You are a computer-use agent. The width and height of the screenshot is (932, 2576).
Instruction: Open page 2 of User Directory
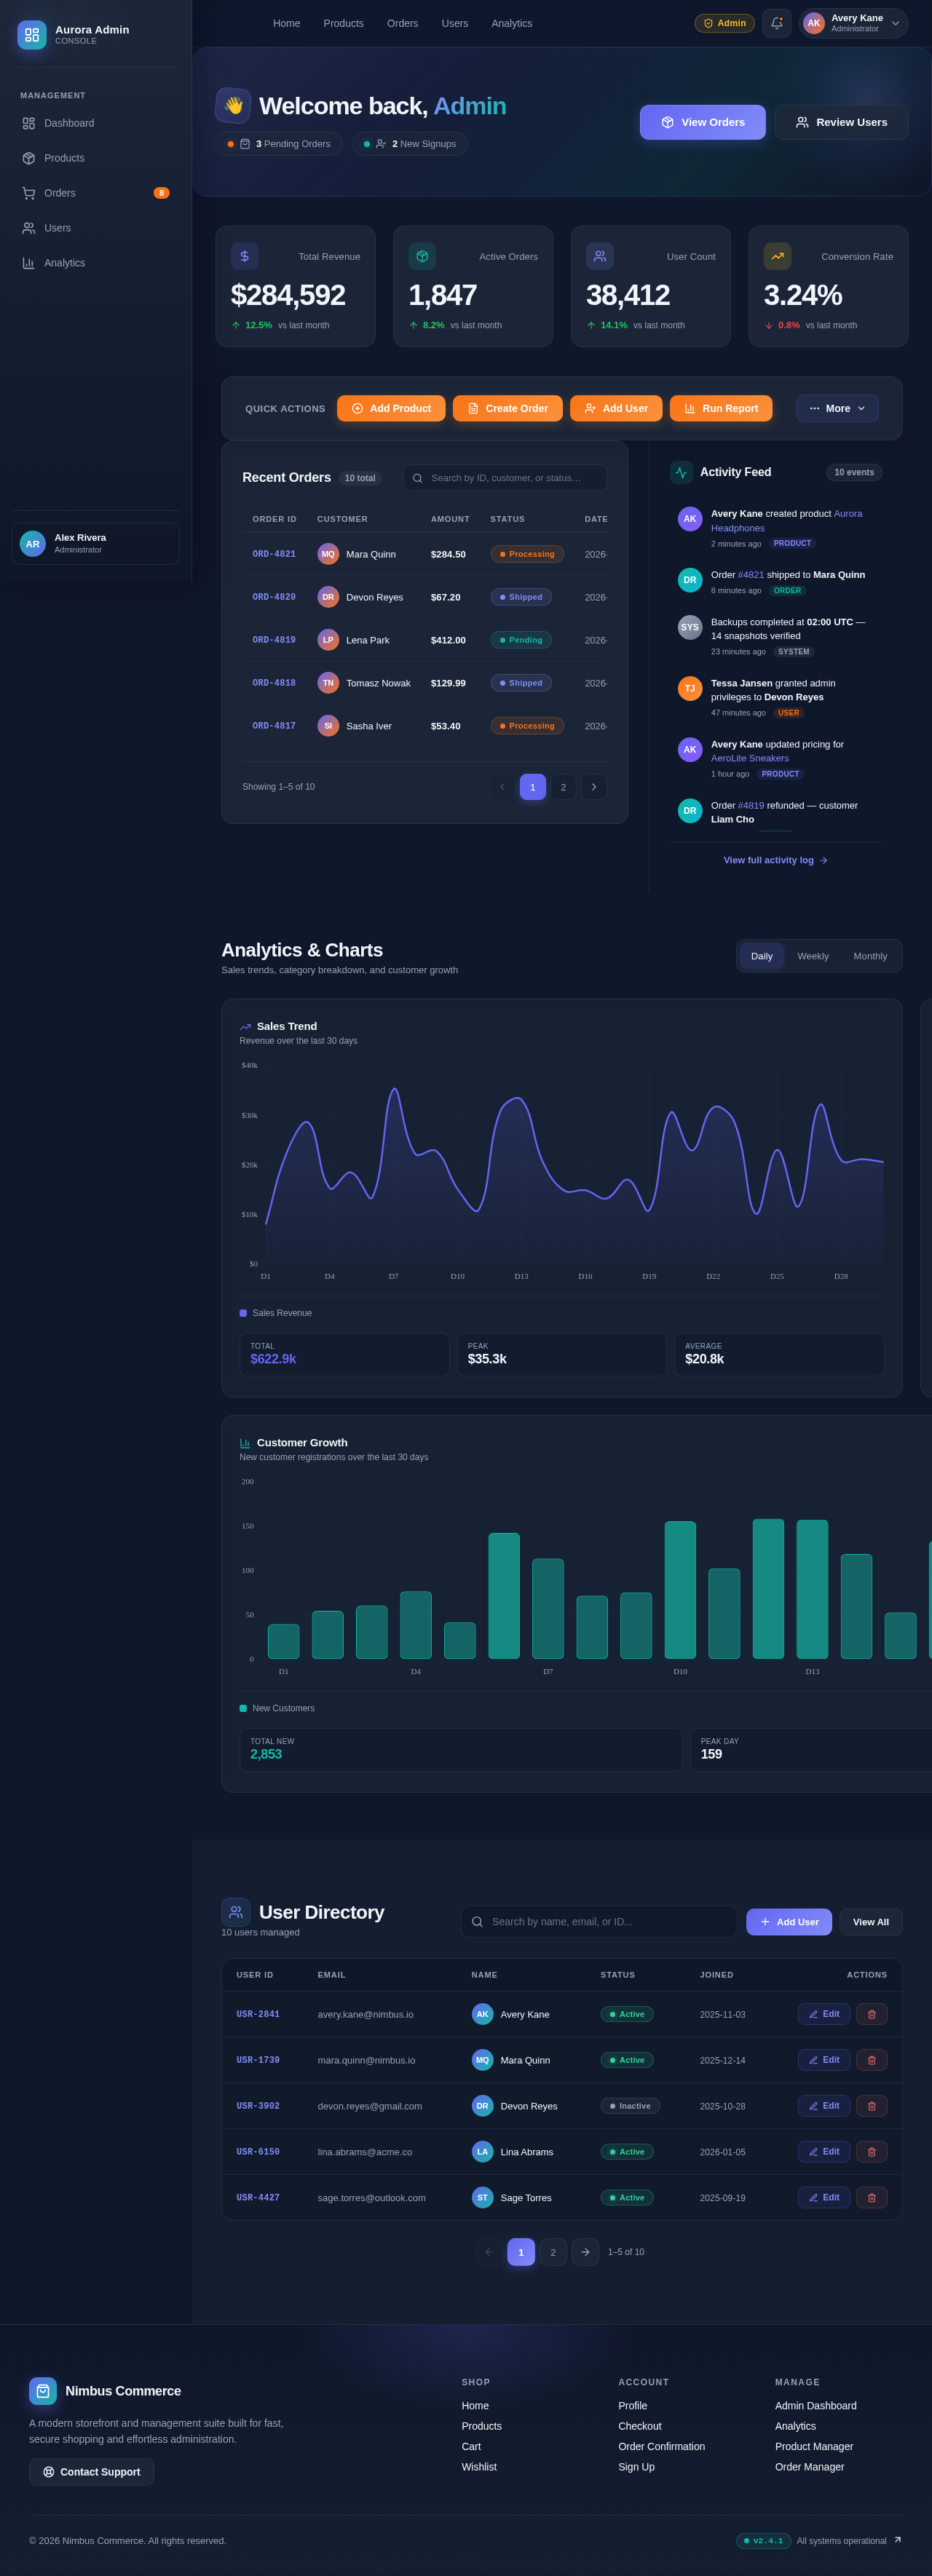coord(553,2252)
